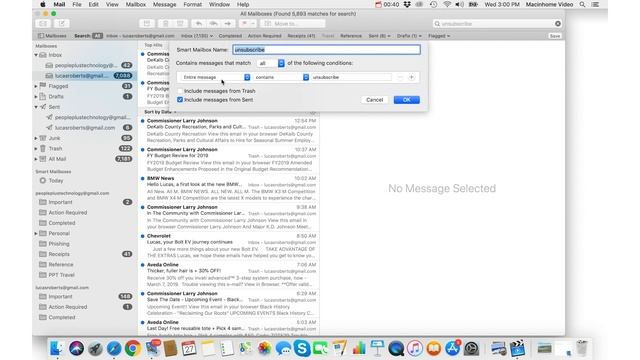The image size is (640, 360).
Task: Open Finder from the dock
Action: (56, 348)
